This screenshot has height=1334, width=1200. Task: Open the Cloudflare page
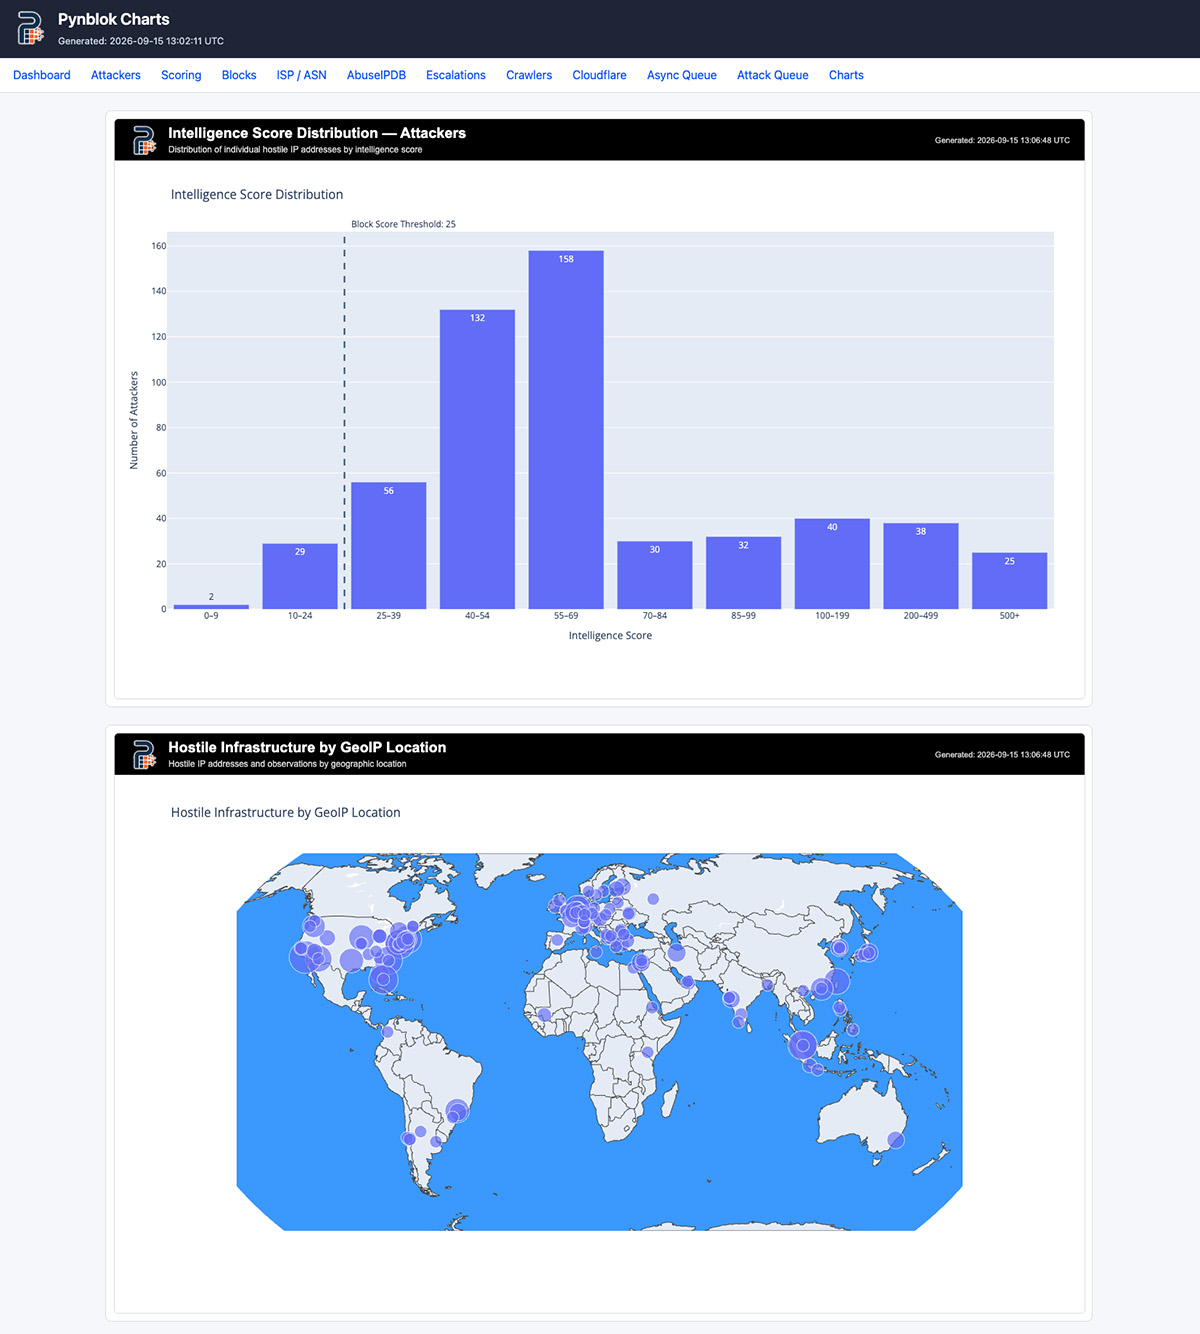600,75
